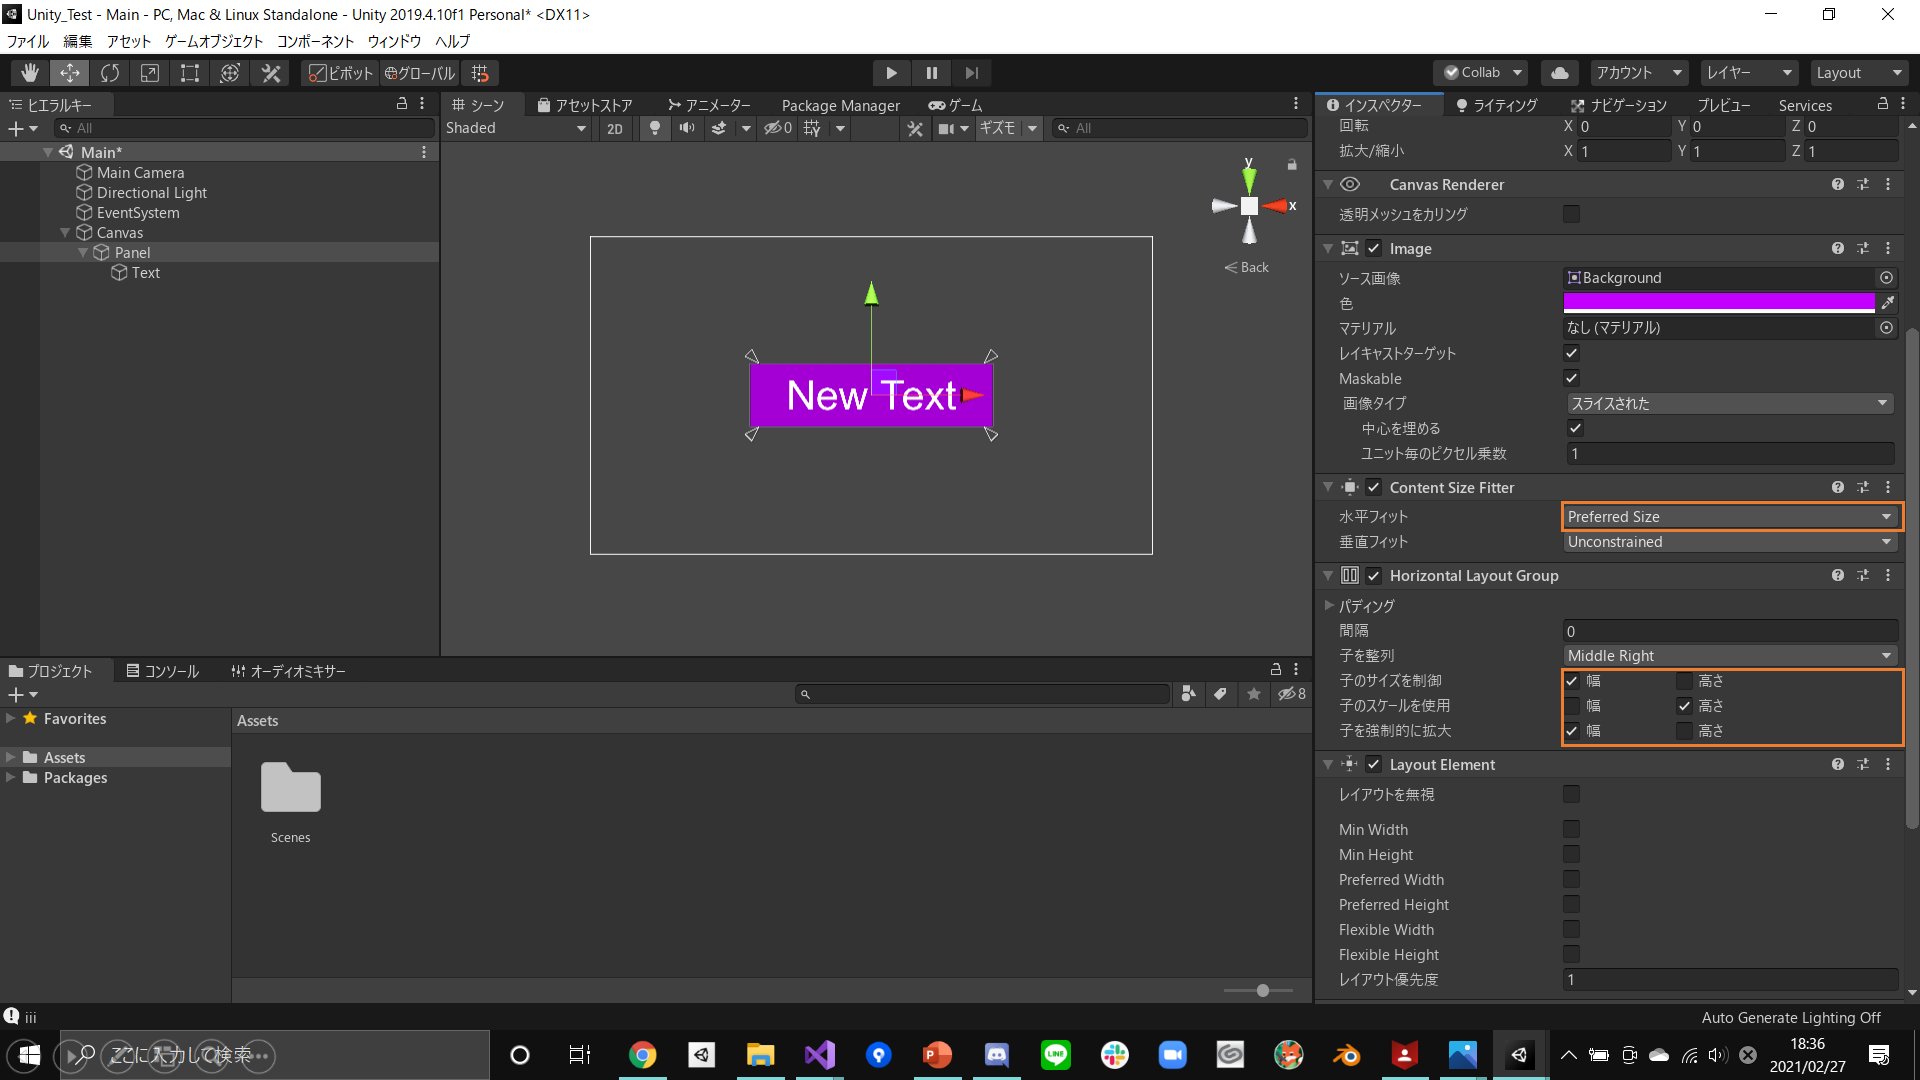Toggle scene audio speaker icon
The height and width of the screenshot is (1080, 1920).
[x=687, y=128]
